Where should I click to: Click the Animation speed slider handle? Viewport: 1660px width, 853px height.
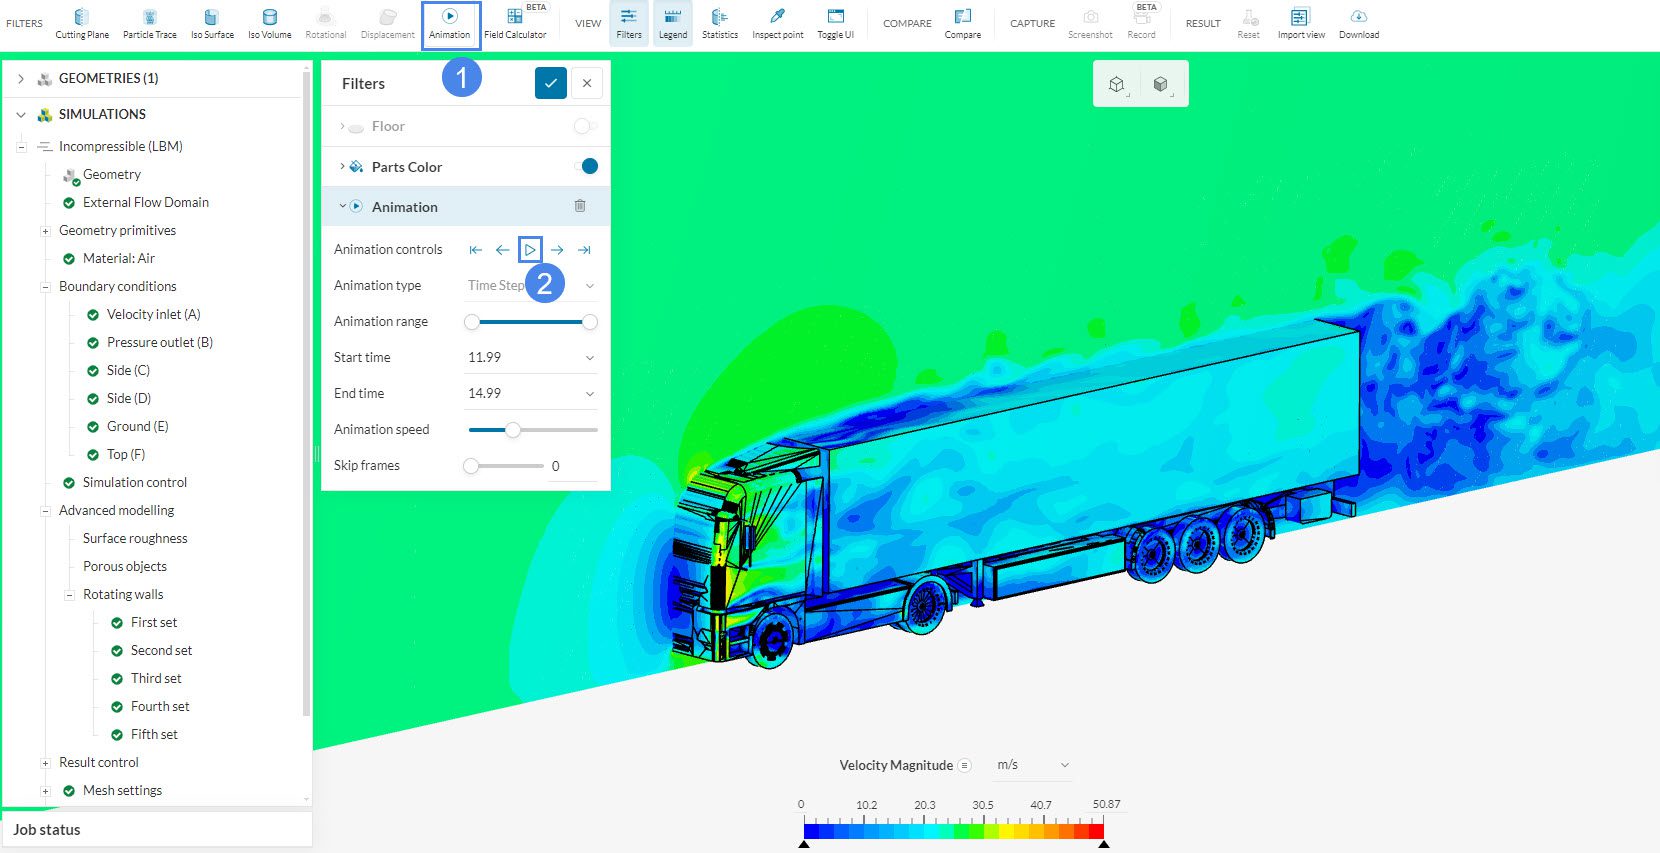coord(513,430)
